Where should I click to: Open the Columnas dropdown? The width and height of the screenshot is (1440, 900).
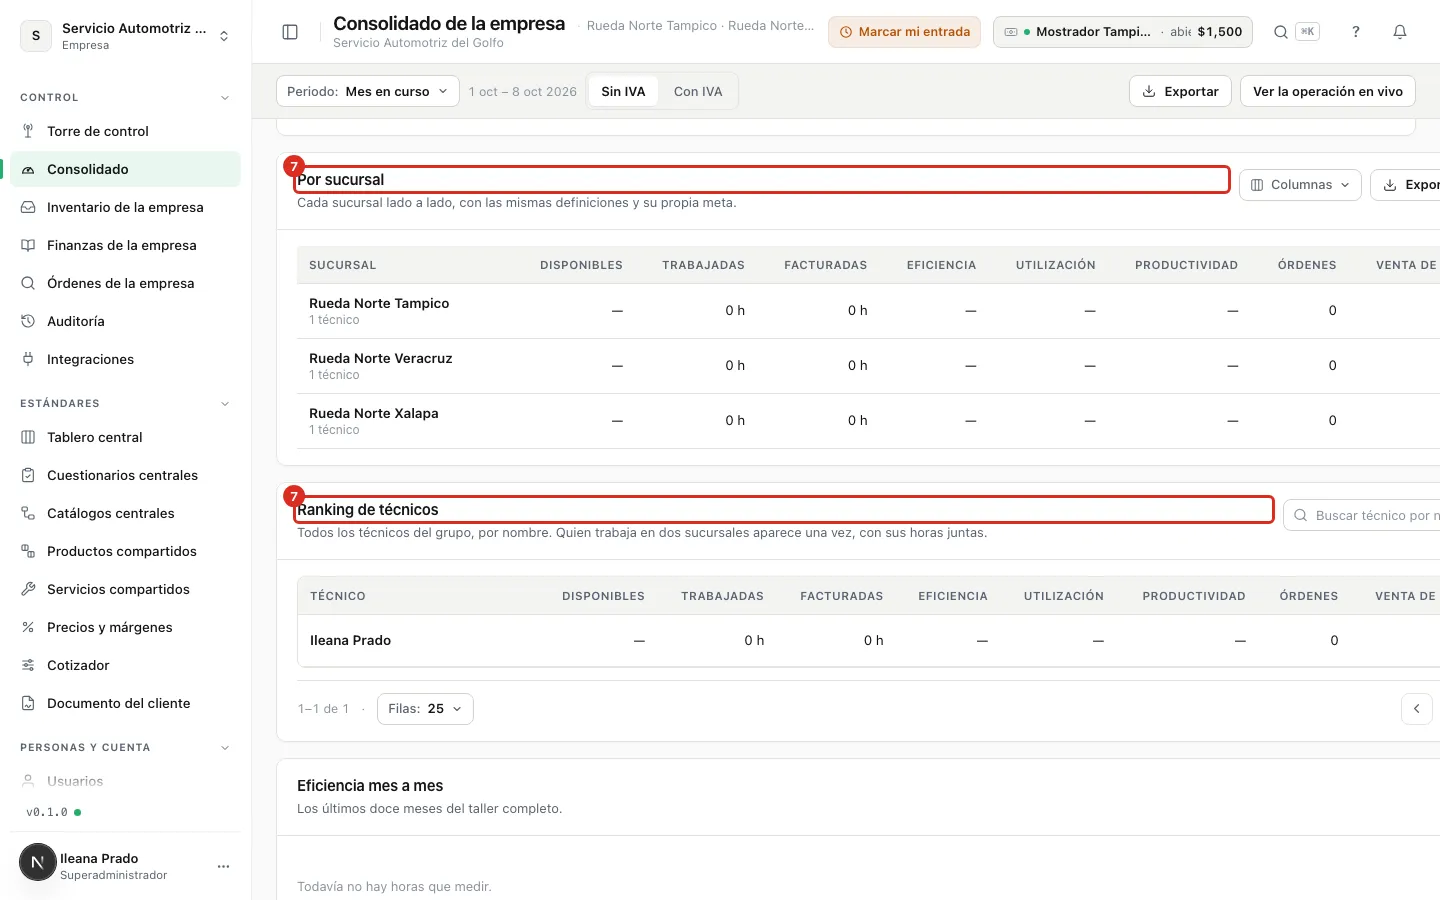pyautogui.click(x=1300, y=185)
